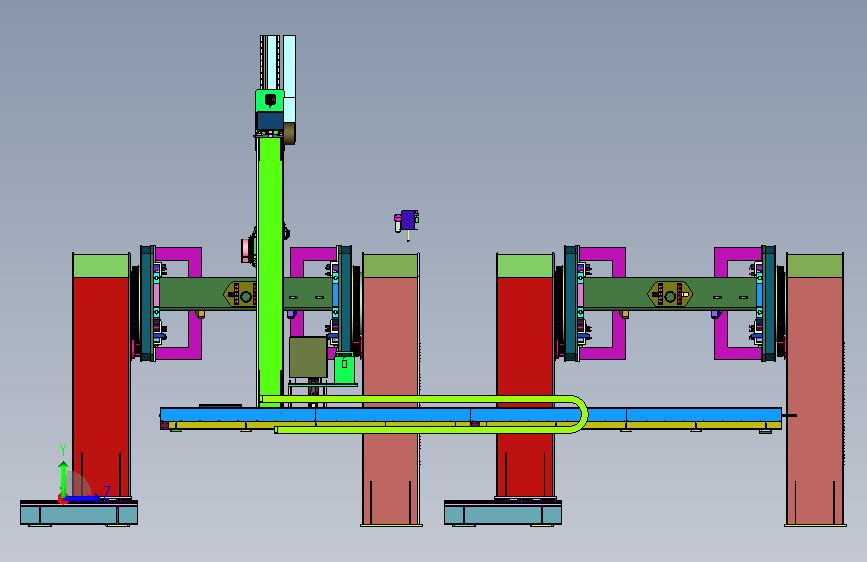867x562 pixels.
Task: Pick the hexagonal plate on the right dark green beam
Action: pos(670,294)
